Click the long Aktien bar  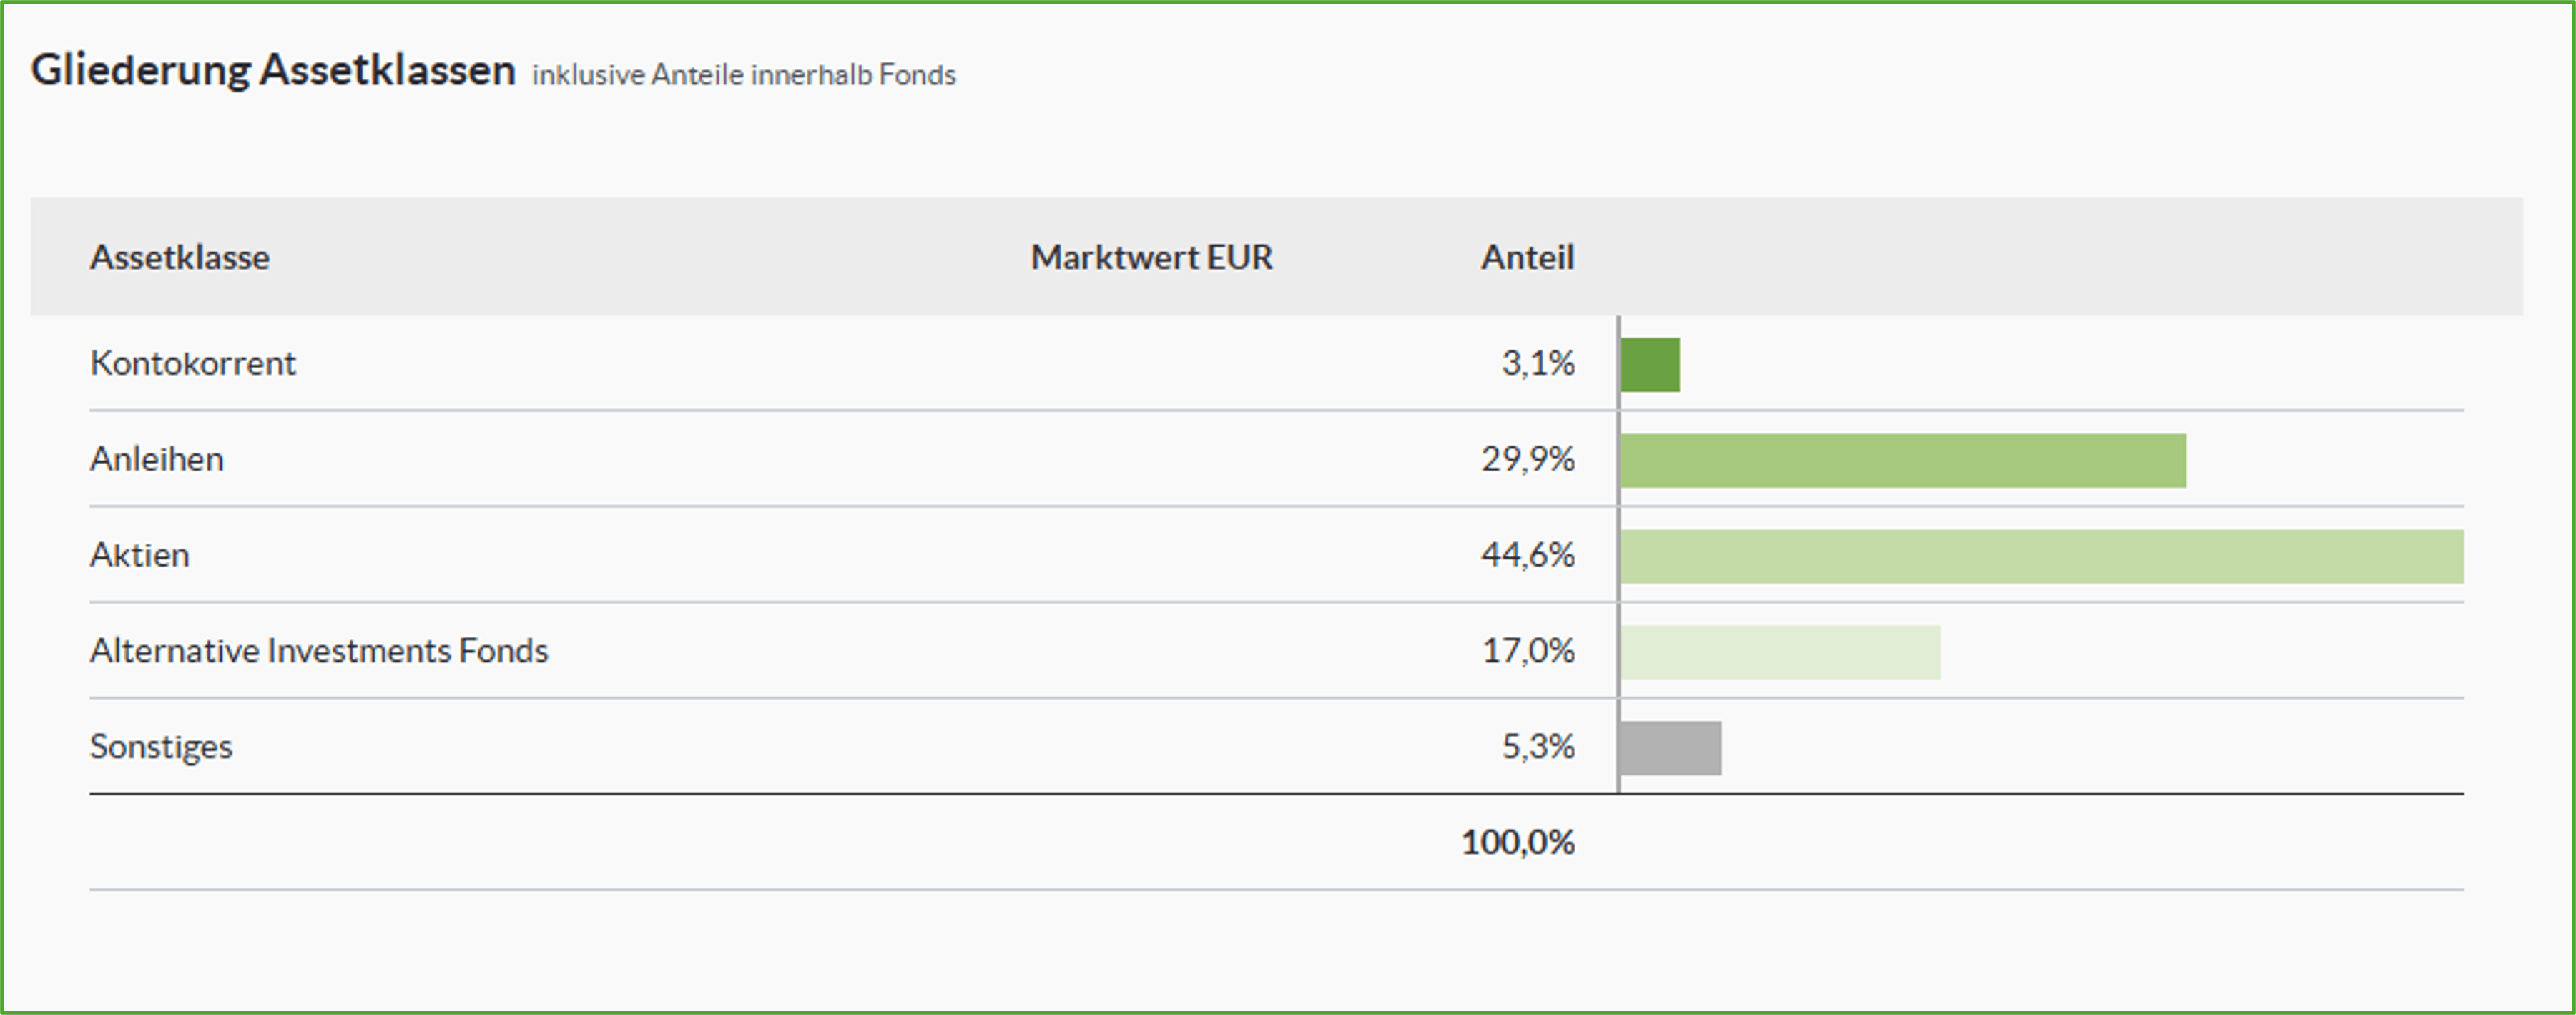coord(2042,557)
